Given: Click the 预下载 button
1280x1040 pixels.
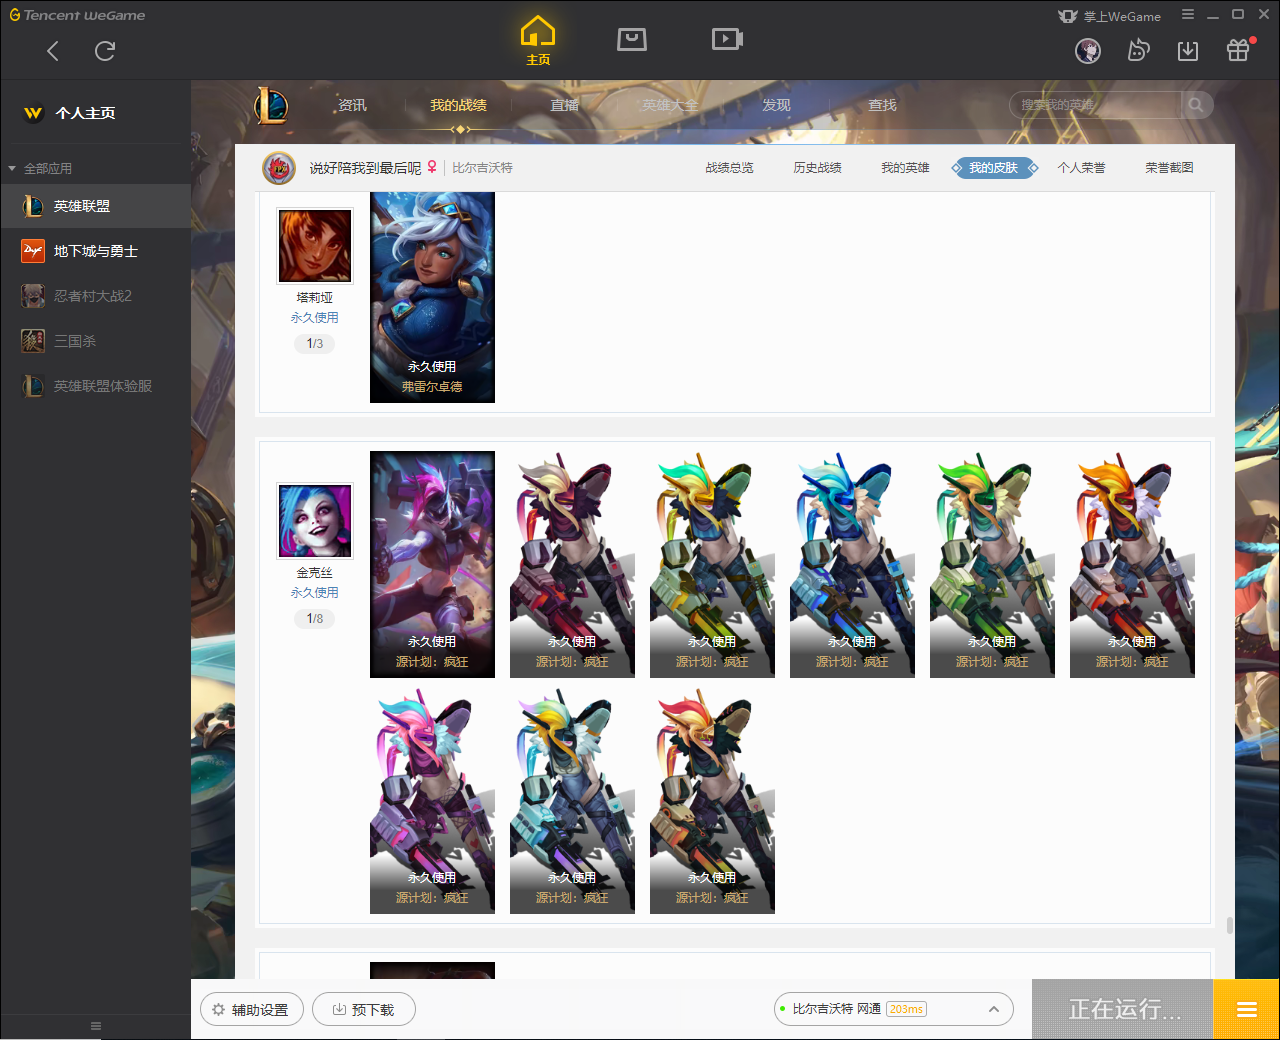Looking at the screenshot, I should click(364, 1010).
